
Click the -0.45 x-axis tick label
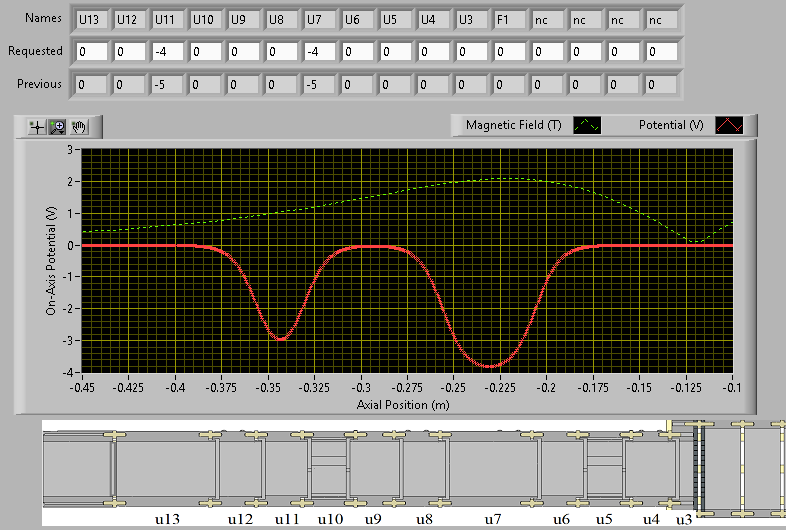(x=82, y=388)
